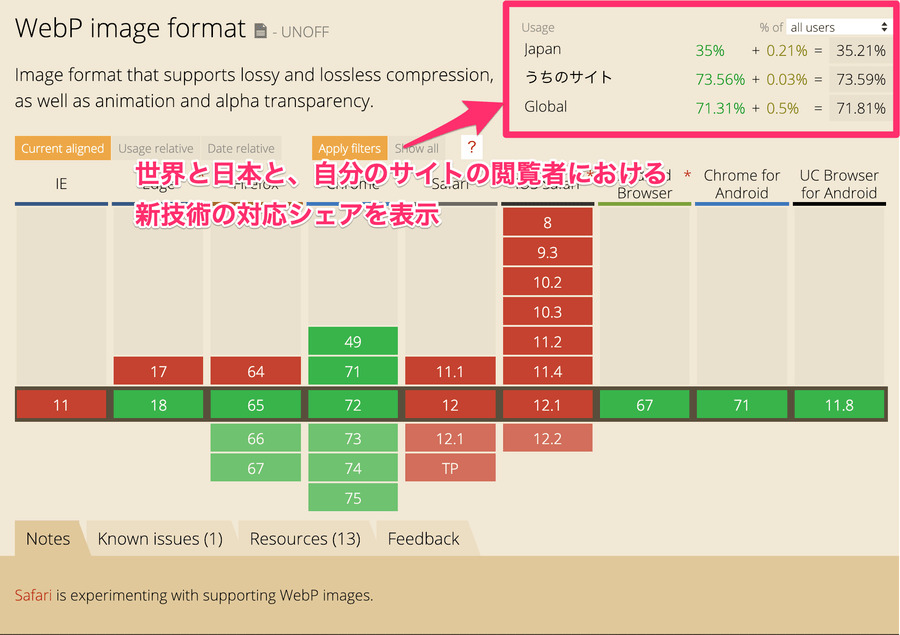This screenshot has height=635, width=900.
Task: Click the Chrome for Android column header
Action: click(x=742, y=184)
